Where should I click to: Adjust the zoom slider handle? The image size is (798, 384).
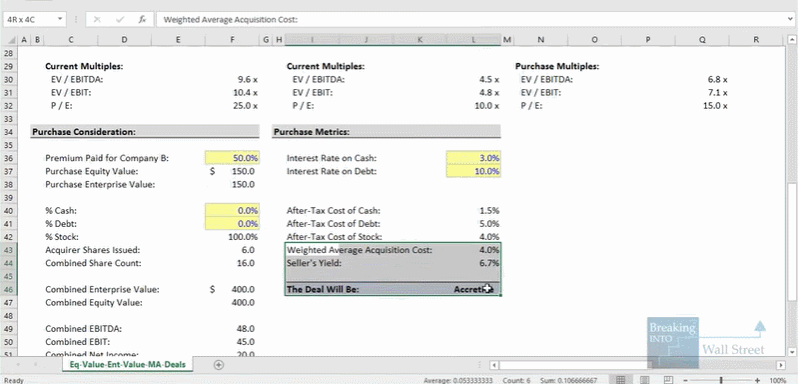click(x=721, y=380)
